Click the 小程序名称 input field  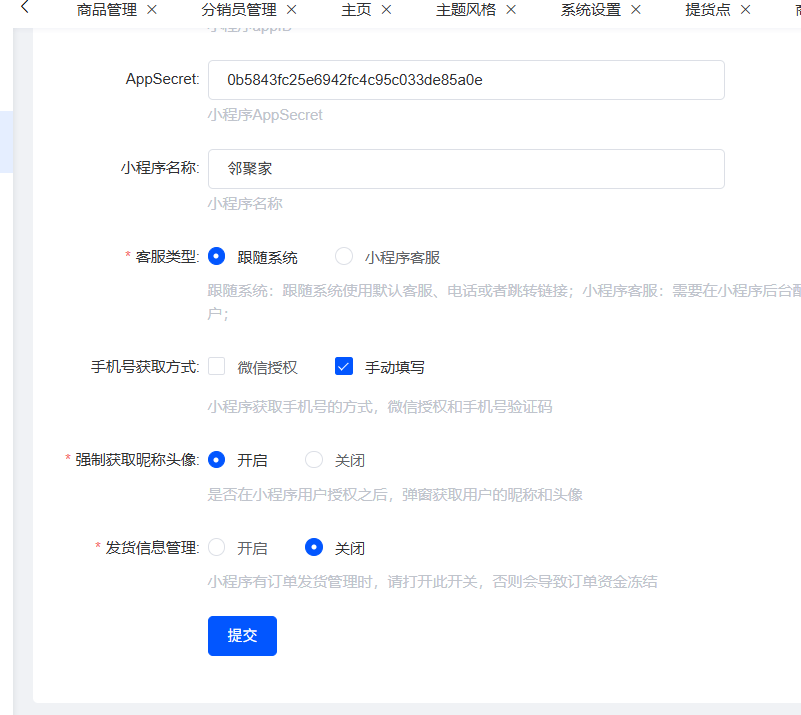click(466, 169)
